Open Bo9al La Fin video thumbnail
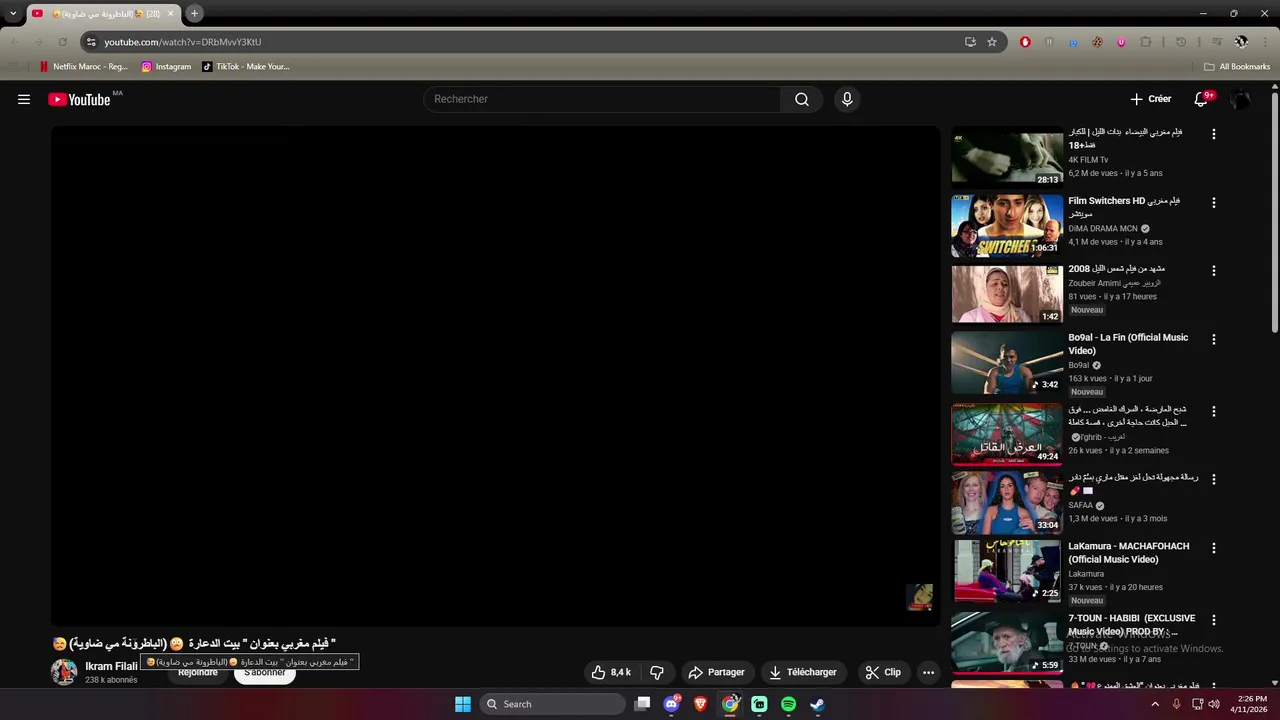The height and width of the screenshot is (720, 1280). pyautogui.click(x=1007, y=362)
